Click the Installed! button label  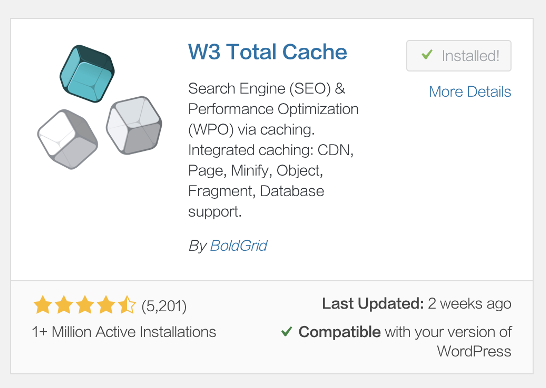(470, 56)
